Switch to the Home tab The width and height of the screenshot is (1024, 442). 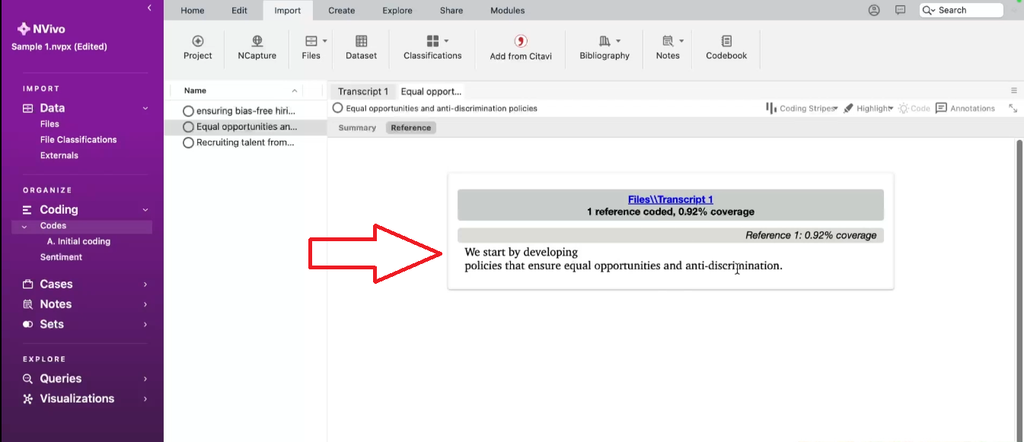coord(191,10)
